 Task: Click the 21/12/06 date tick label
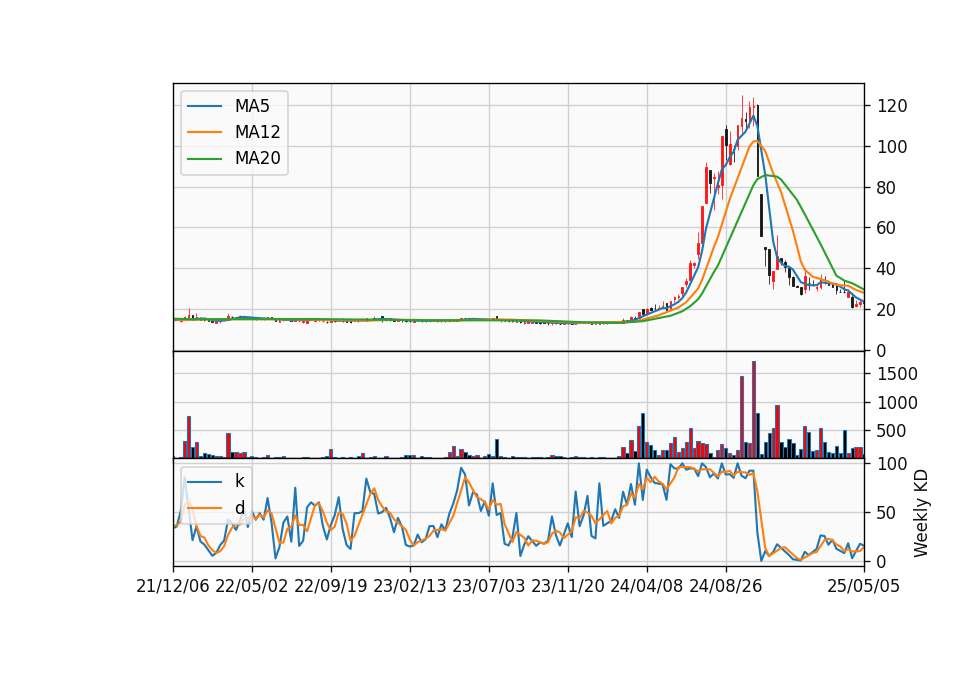pyautogui.click(x=173, y=586)
